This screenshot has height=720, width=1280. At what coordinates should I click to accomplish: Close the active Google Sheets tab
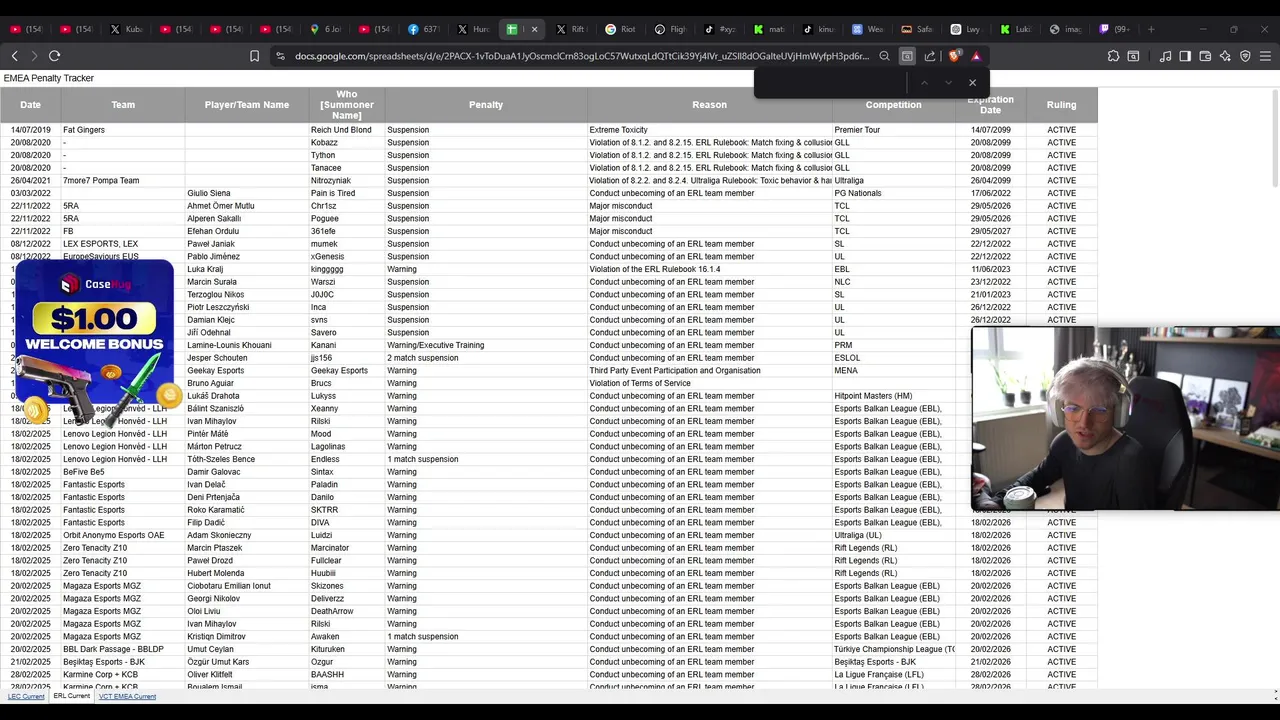[x=534, y=29]
